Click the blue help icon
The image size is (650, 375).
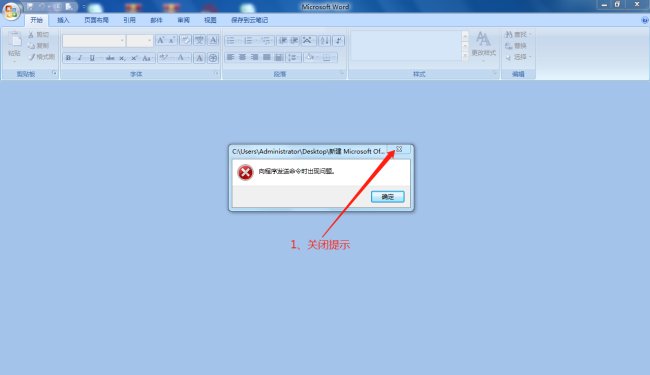pyautogui.click(x=645, y=20)
